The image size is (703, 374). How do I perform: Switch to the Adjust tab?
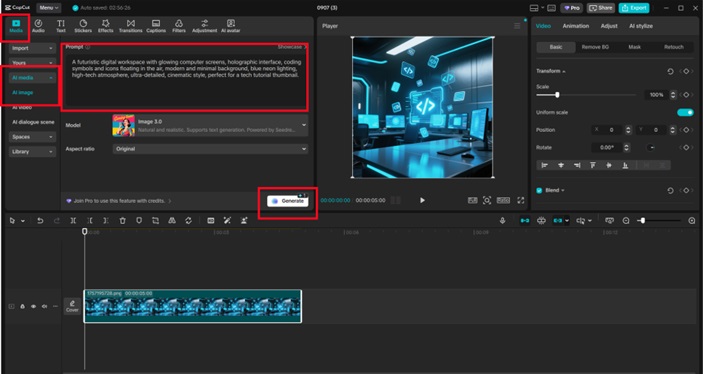[x=609, y=26]
